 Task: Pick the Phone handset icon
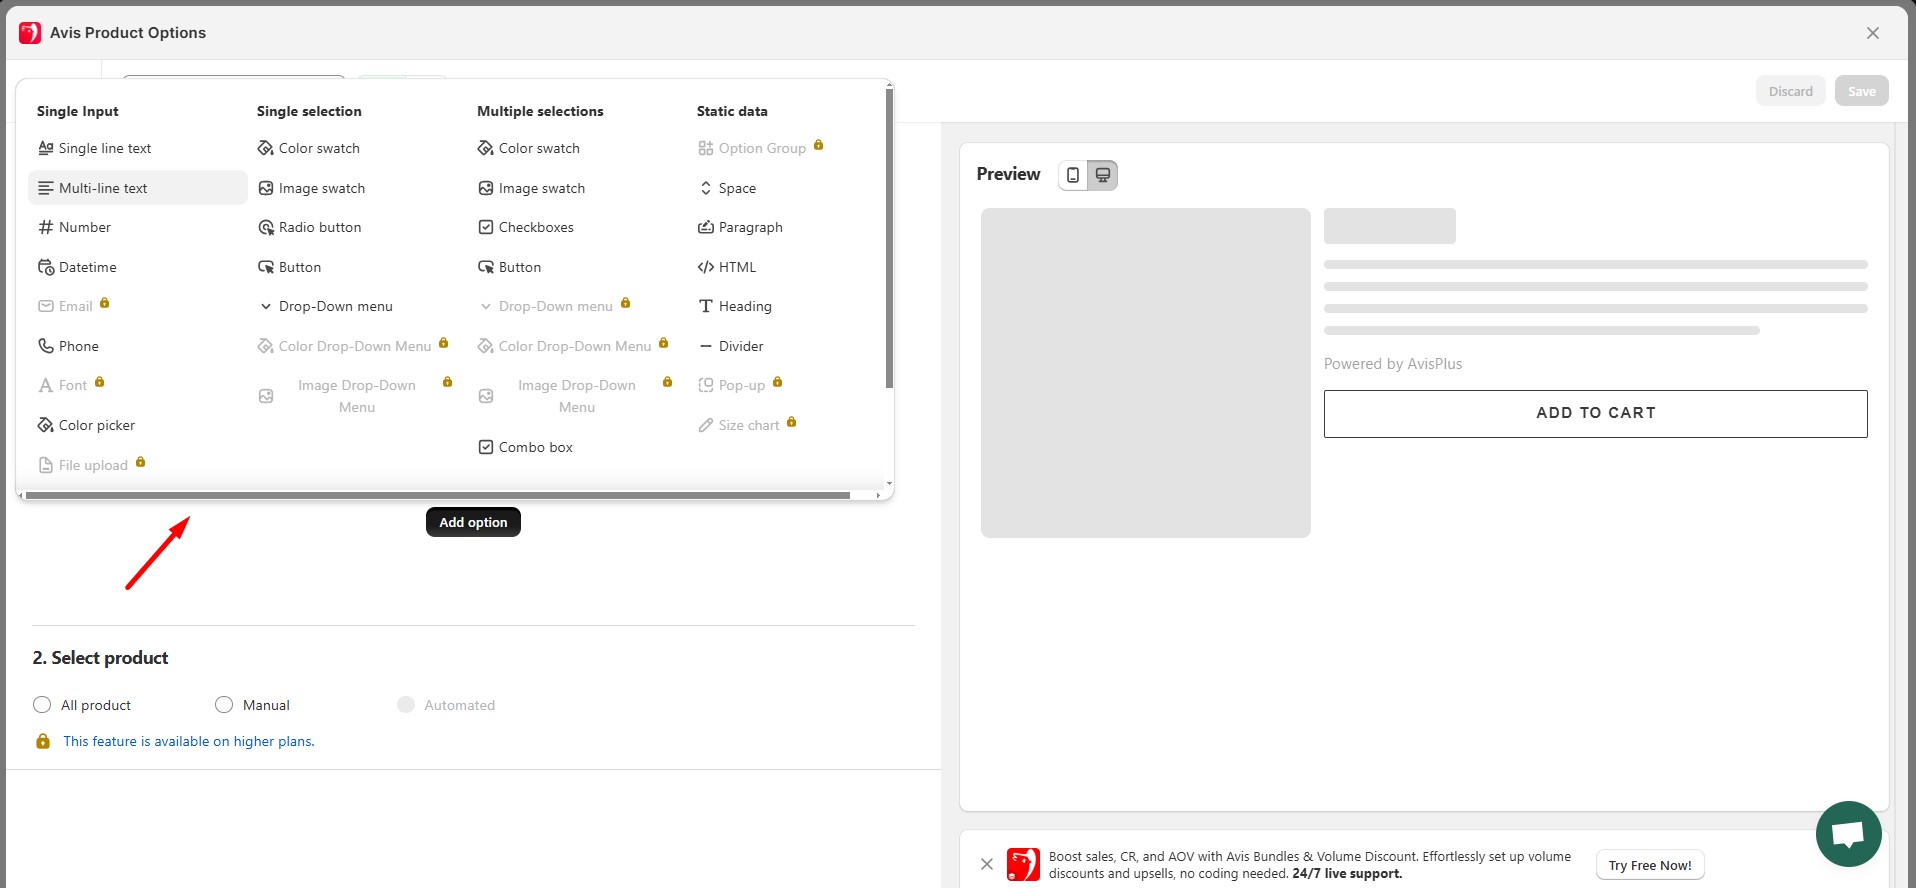coord(46,346)
